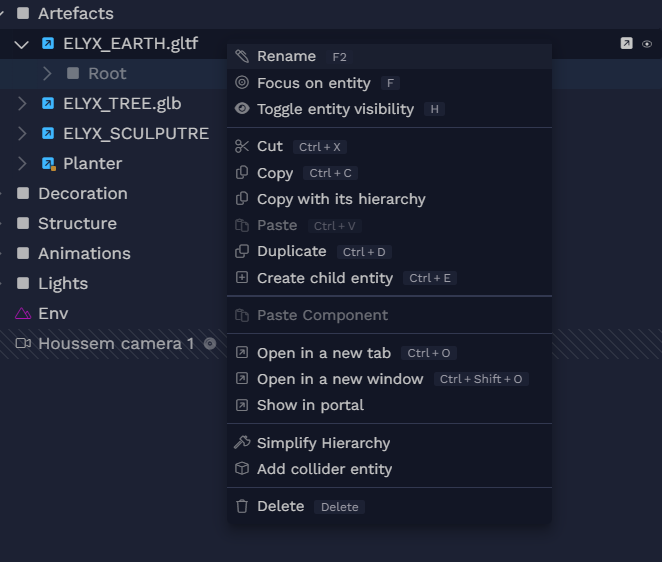Expand the Planter entity chevron
Image resolution: width=662 pixels, height=562 pixels.
pyautogui.click(x=22, y=163)
